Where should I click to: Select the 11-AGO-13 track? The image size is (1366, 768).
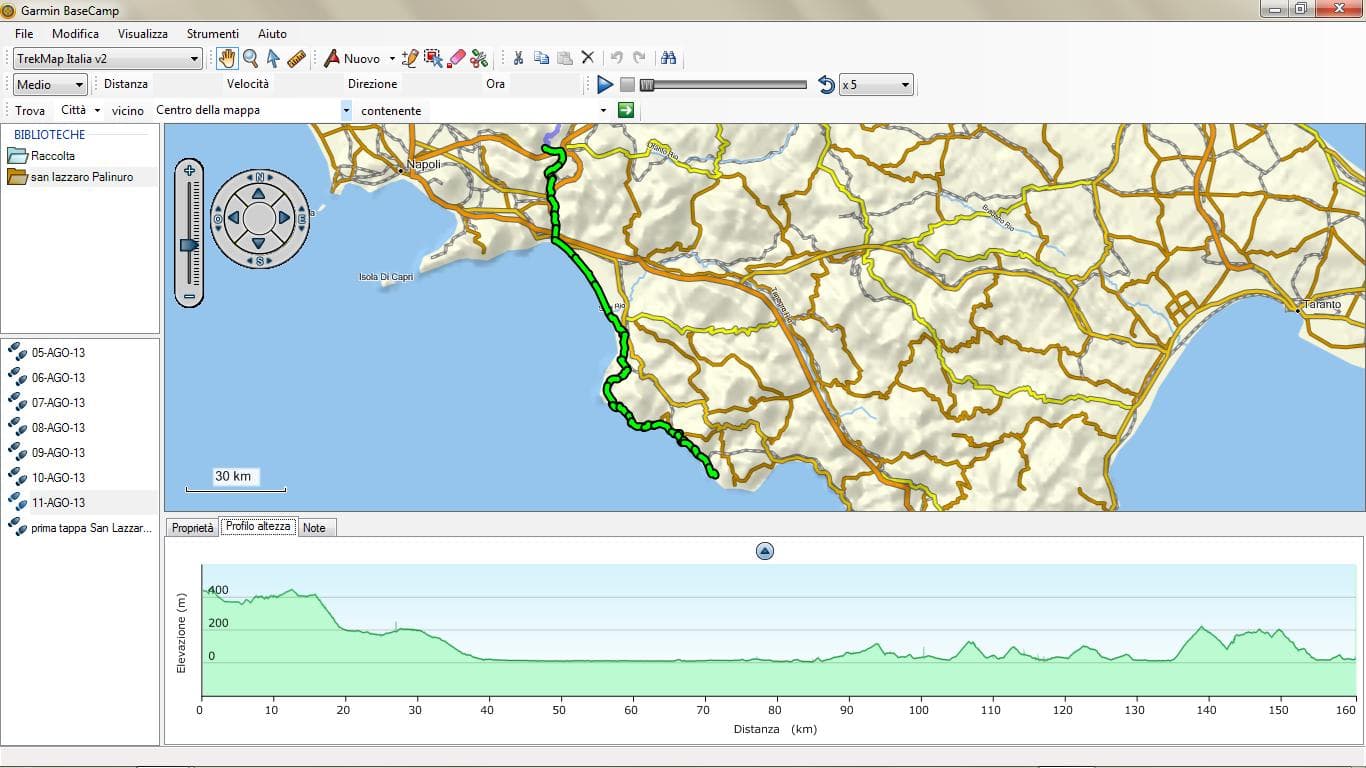(58, 503)
